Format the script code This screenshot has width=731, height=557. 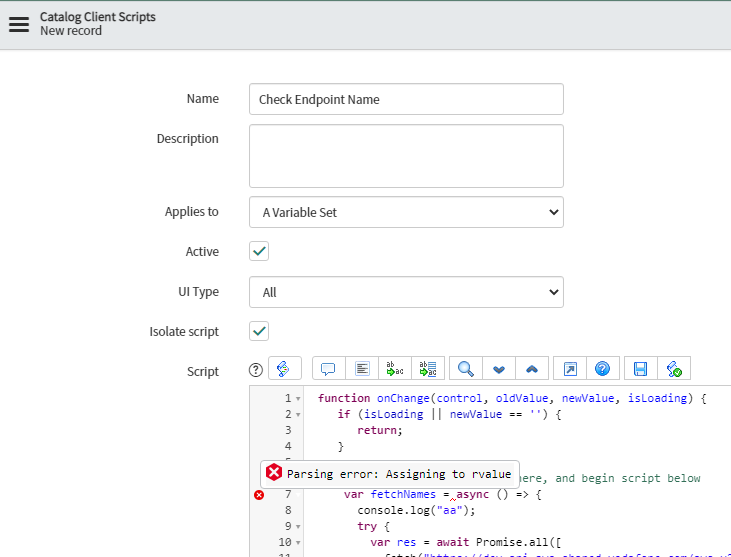click(362, 369)
